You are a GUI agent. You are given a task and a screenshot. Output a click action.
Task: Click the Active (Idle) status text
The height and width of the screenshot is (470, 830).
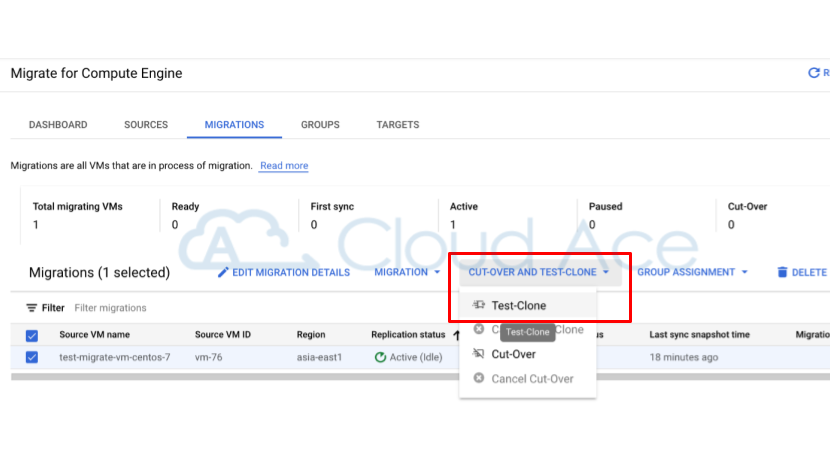click(416, 357)
